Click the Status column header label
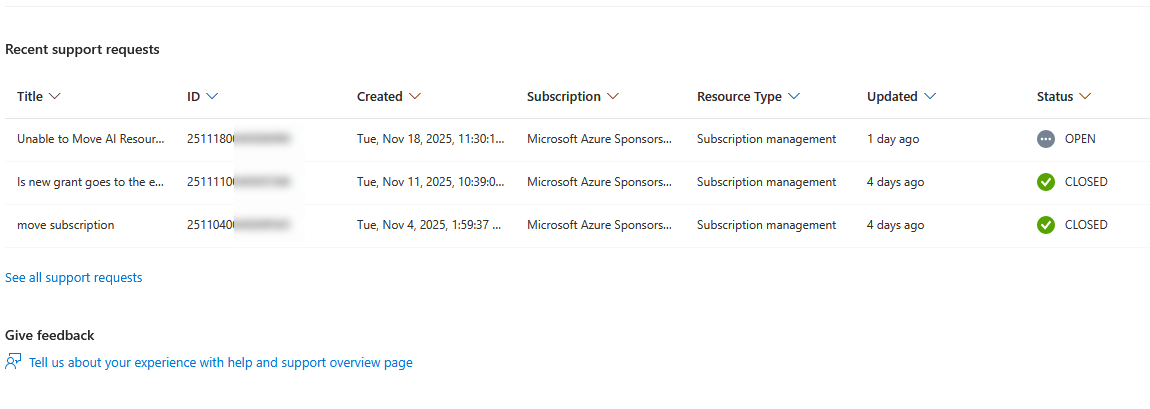 [1055, 97]
